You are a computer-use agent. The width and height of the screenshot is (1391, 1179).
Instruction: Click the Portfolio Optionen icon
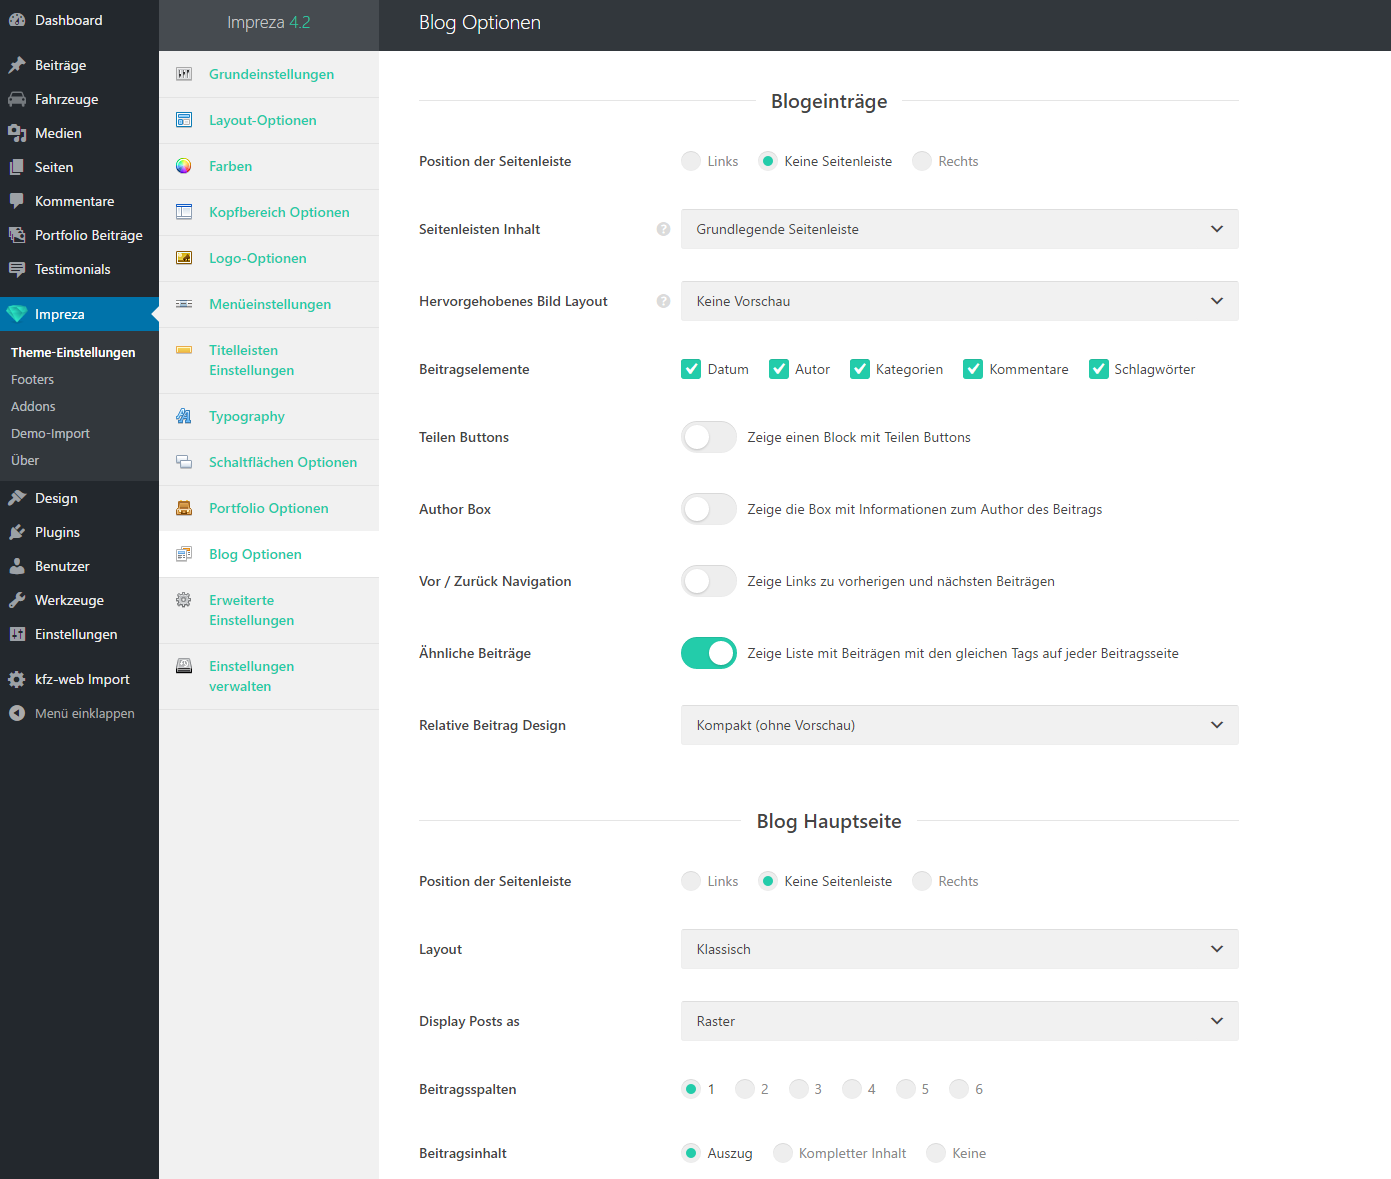(x=184, y=508)
